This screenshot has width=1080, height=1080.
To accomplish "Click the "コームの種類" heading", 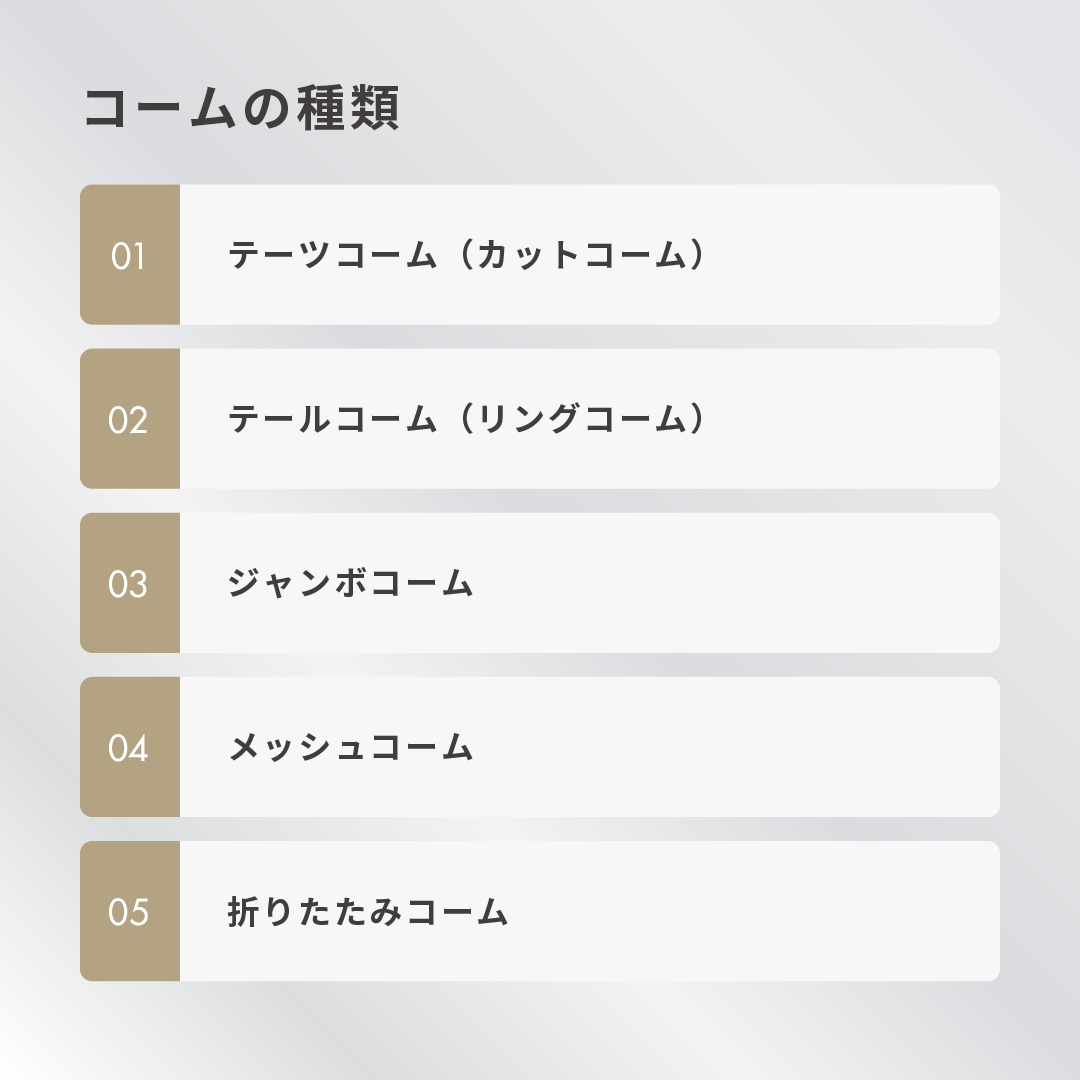I will pyautogui.click(x=241, y=109).
